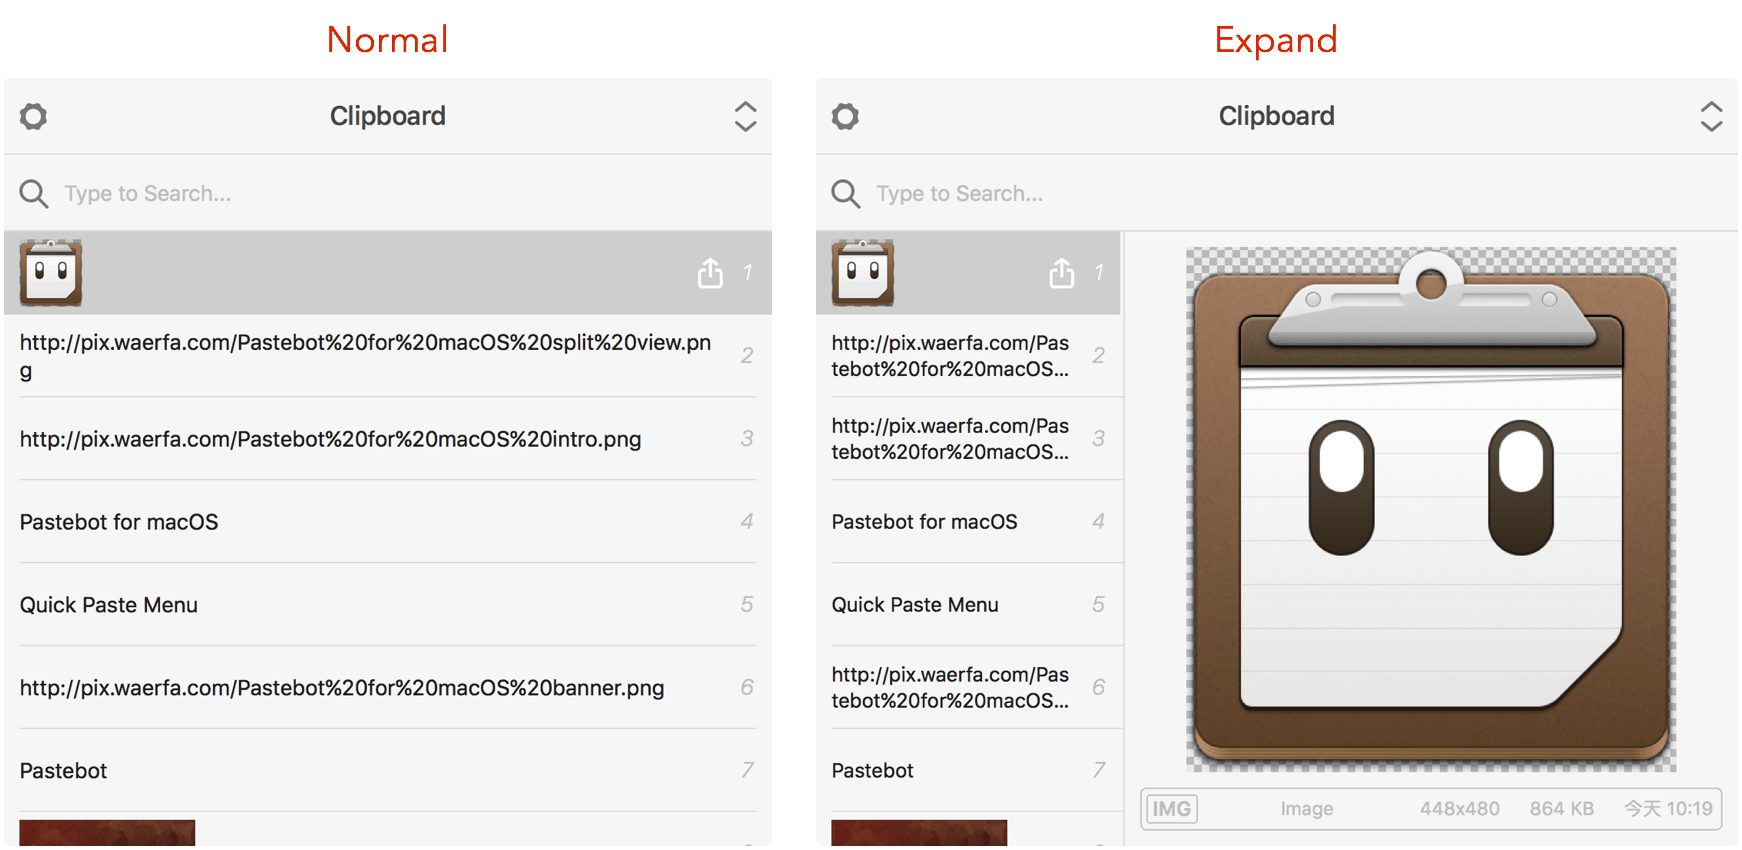Click the 448x480 dimensions text
The width and height of the screenshot is (1742, 850).
pos(1460,809)
